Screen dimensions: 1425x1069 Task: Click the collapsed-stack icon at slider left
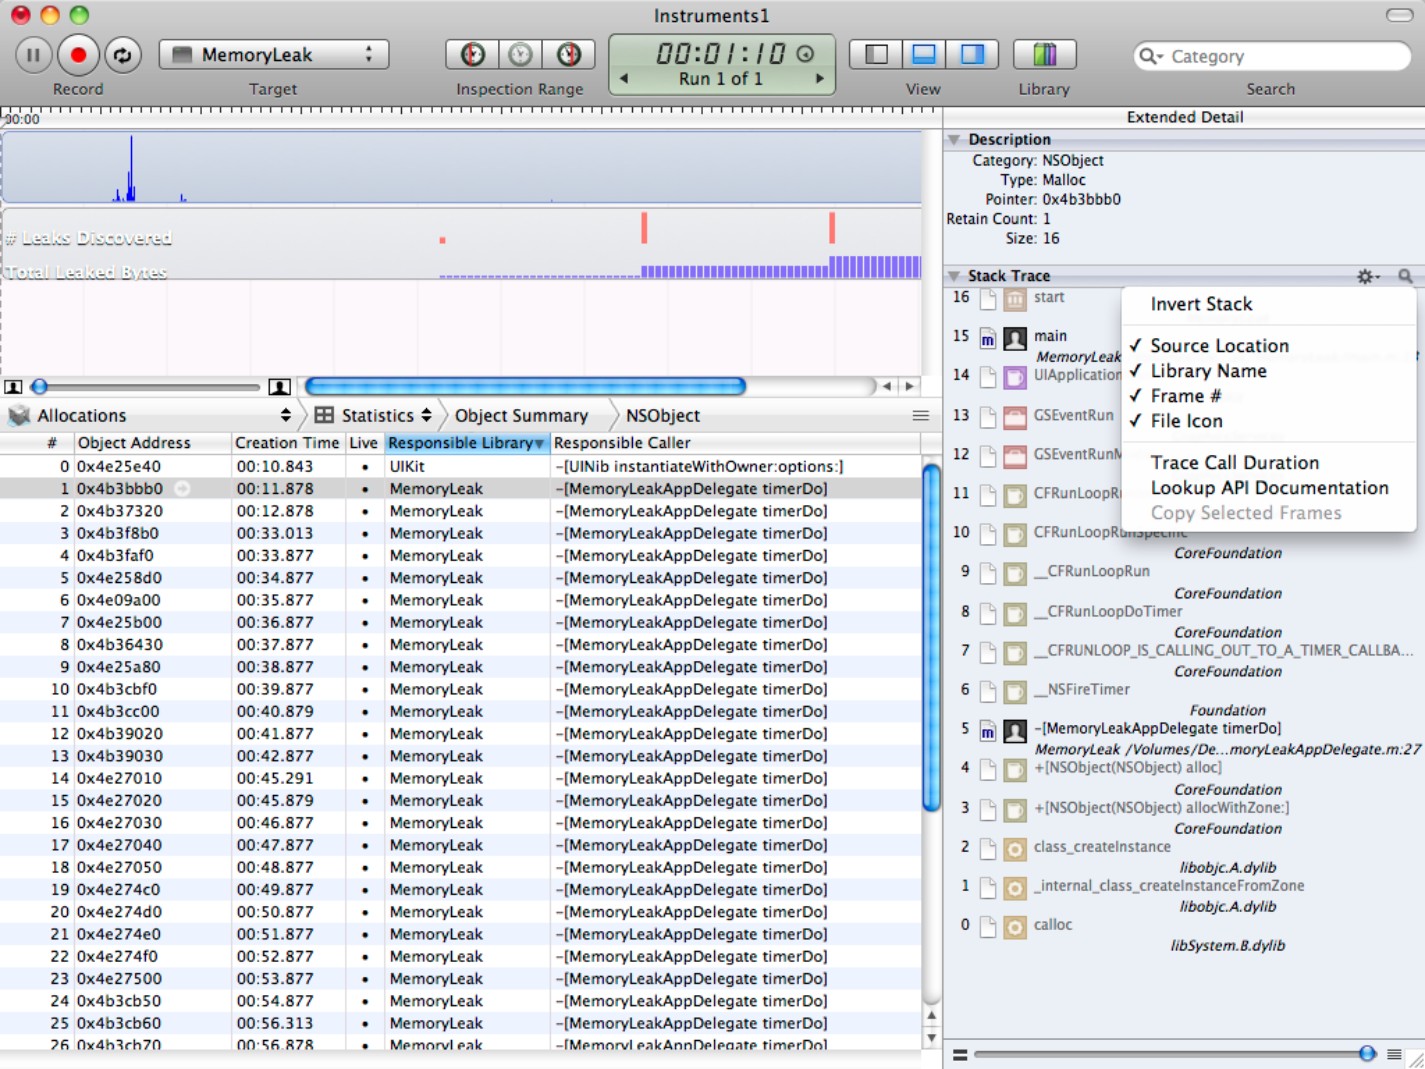[959, 1054]
